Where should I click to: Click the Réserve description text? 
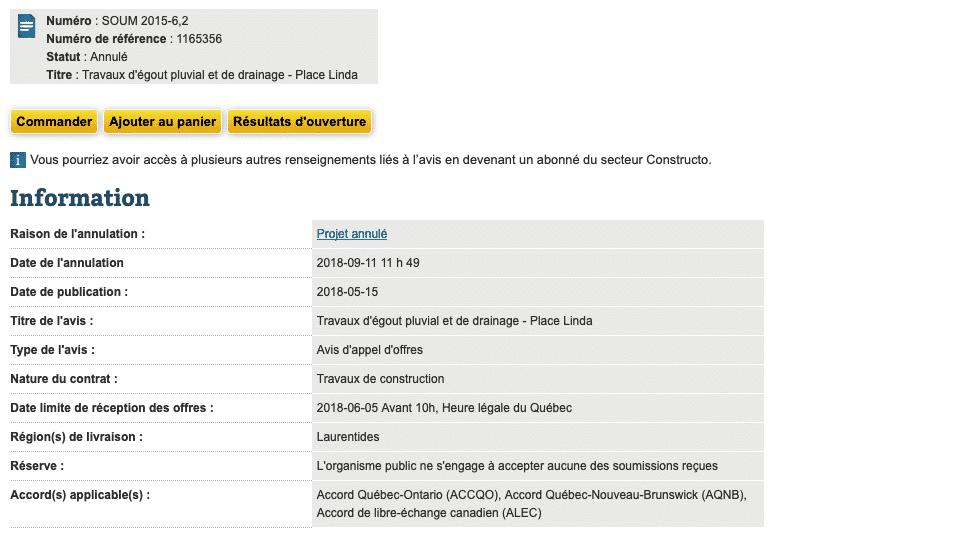[517, 466]
